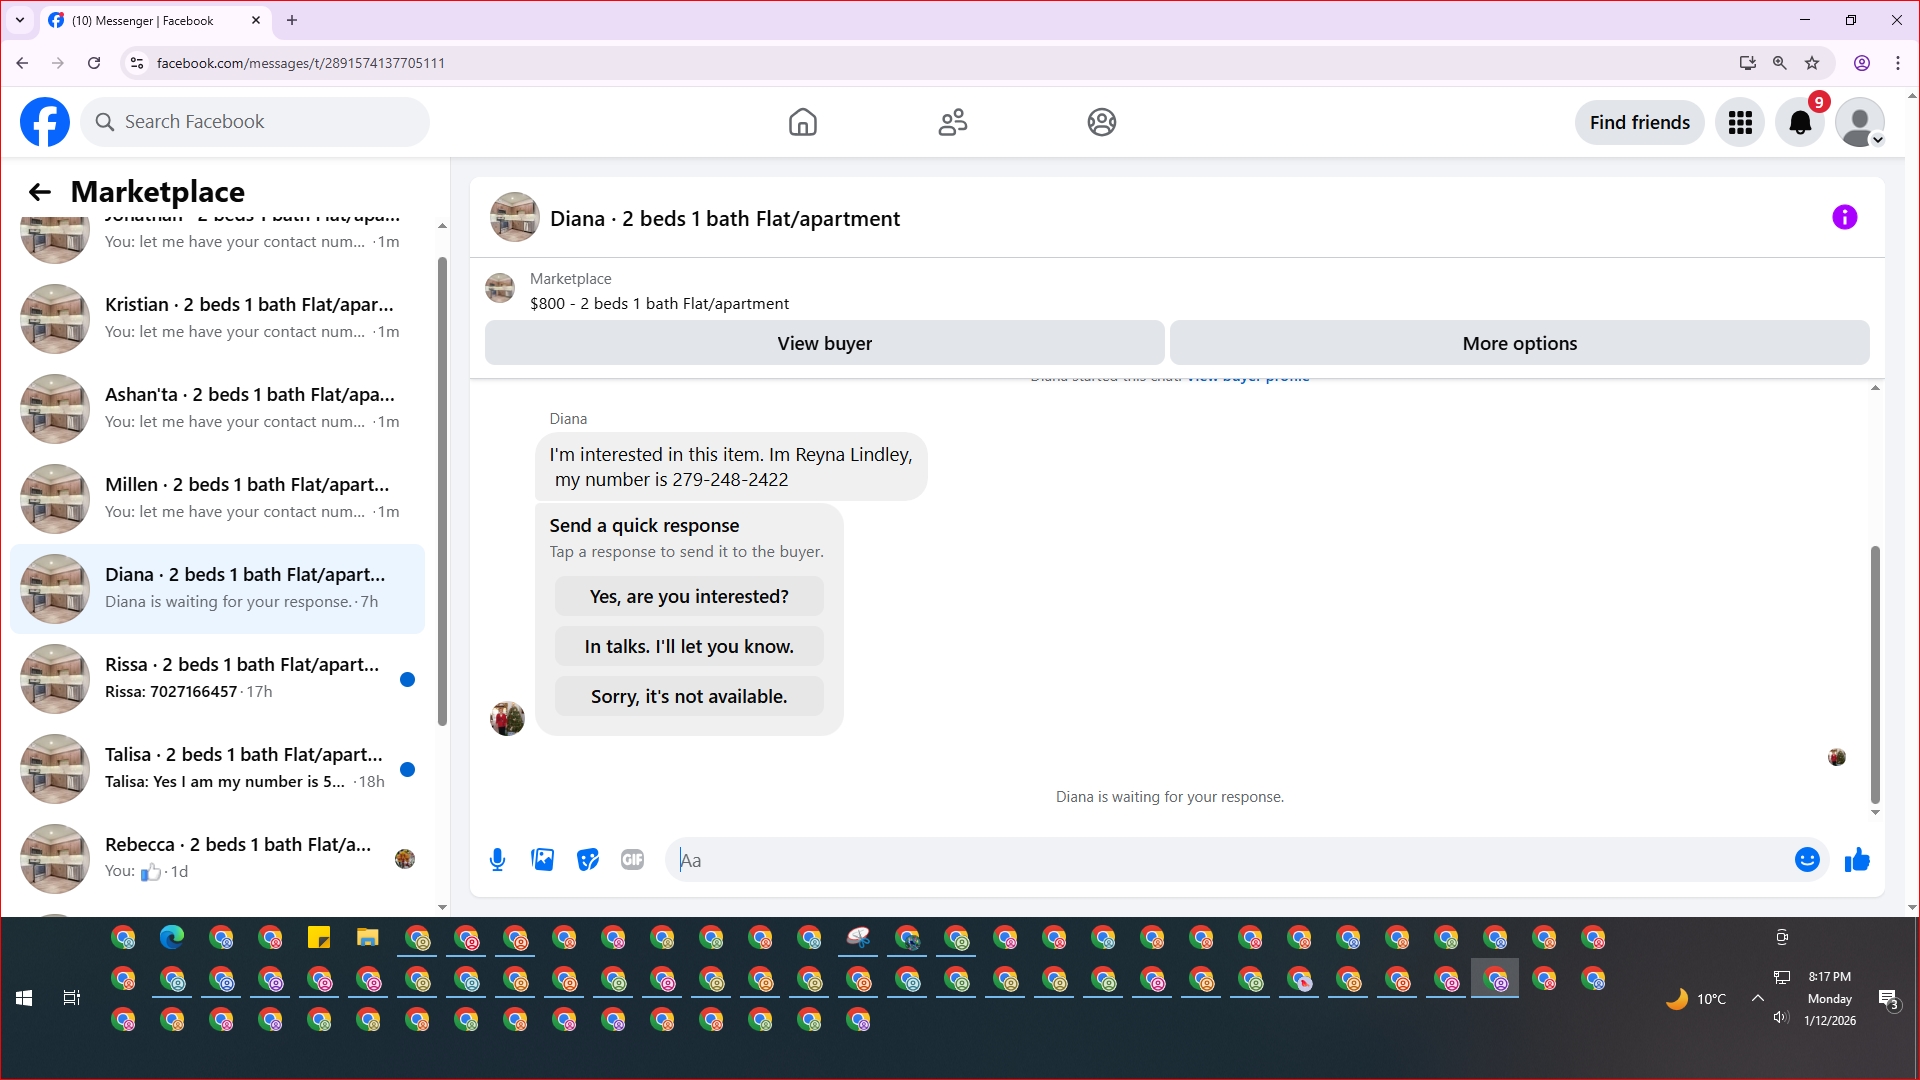Click the message text input field
1920x1080 pixels.
(x=1230, y=860)
